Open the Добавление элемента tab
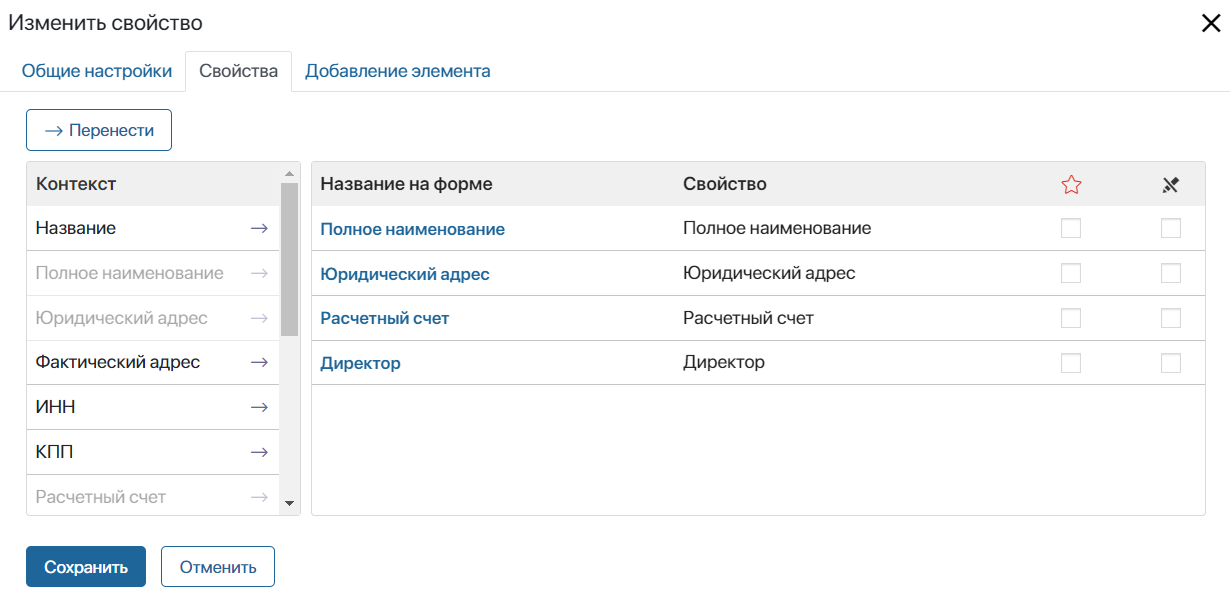The height and width of the screenshot is (593, 1230). [398, 71]
